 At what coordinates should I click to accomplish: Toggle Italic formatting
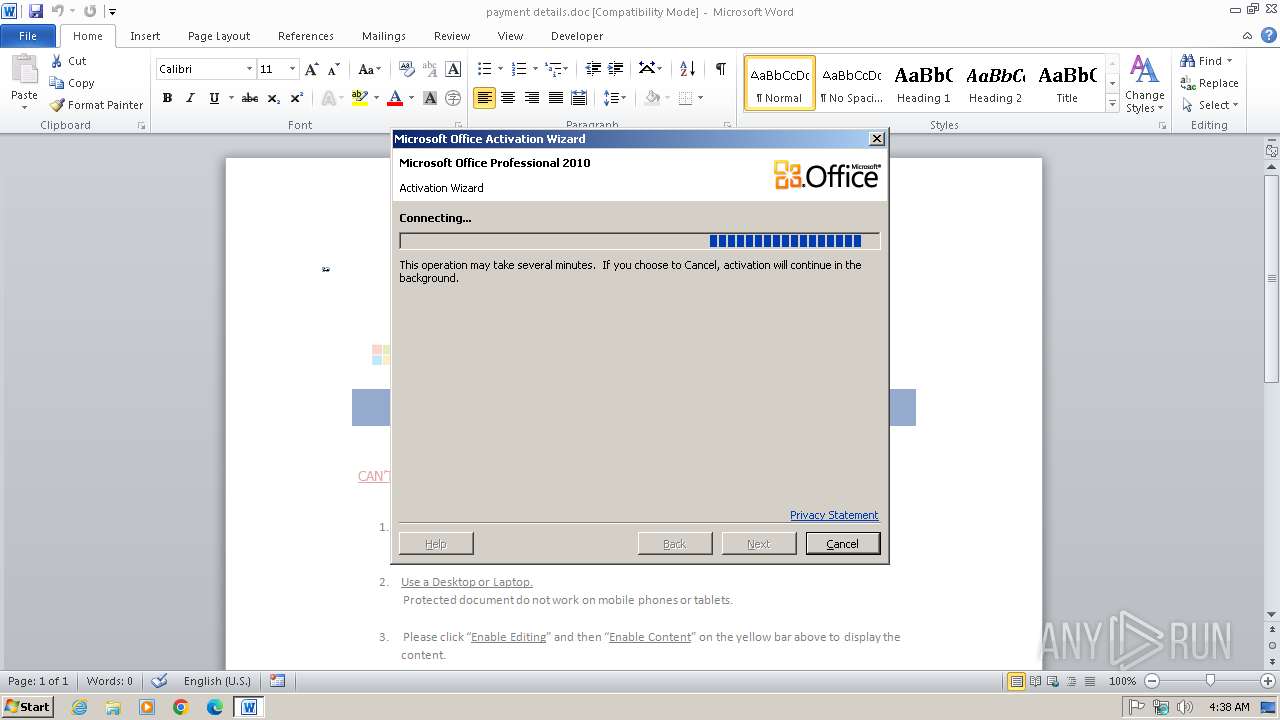tap(190, 98)
